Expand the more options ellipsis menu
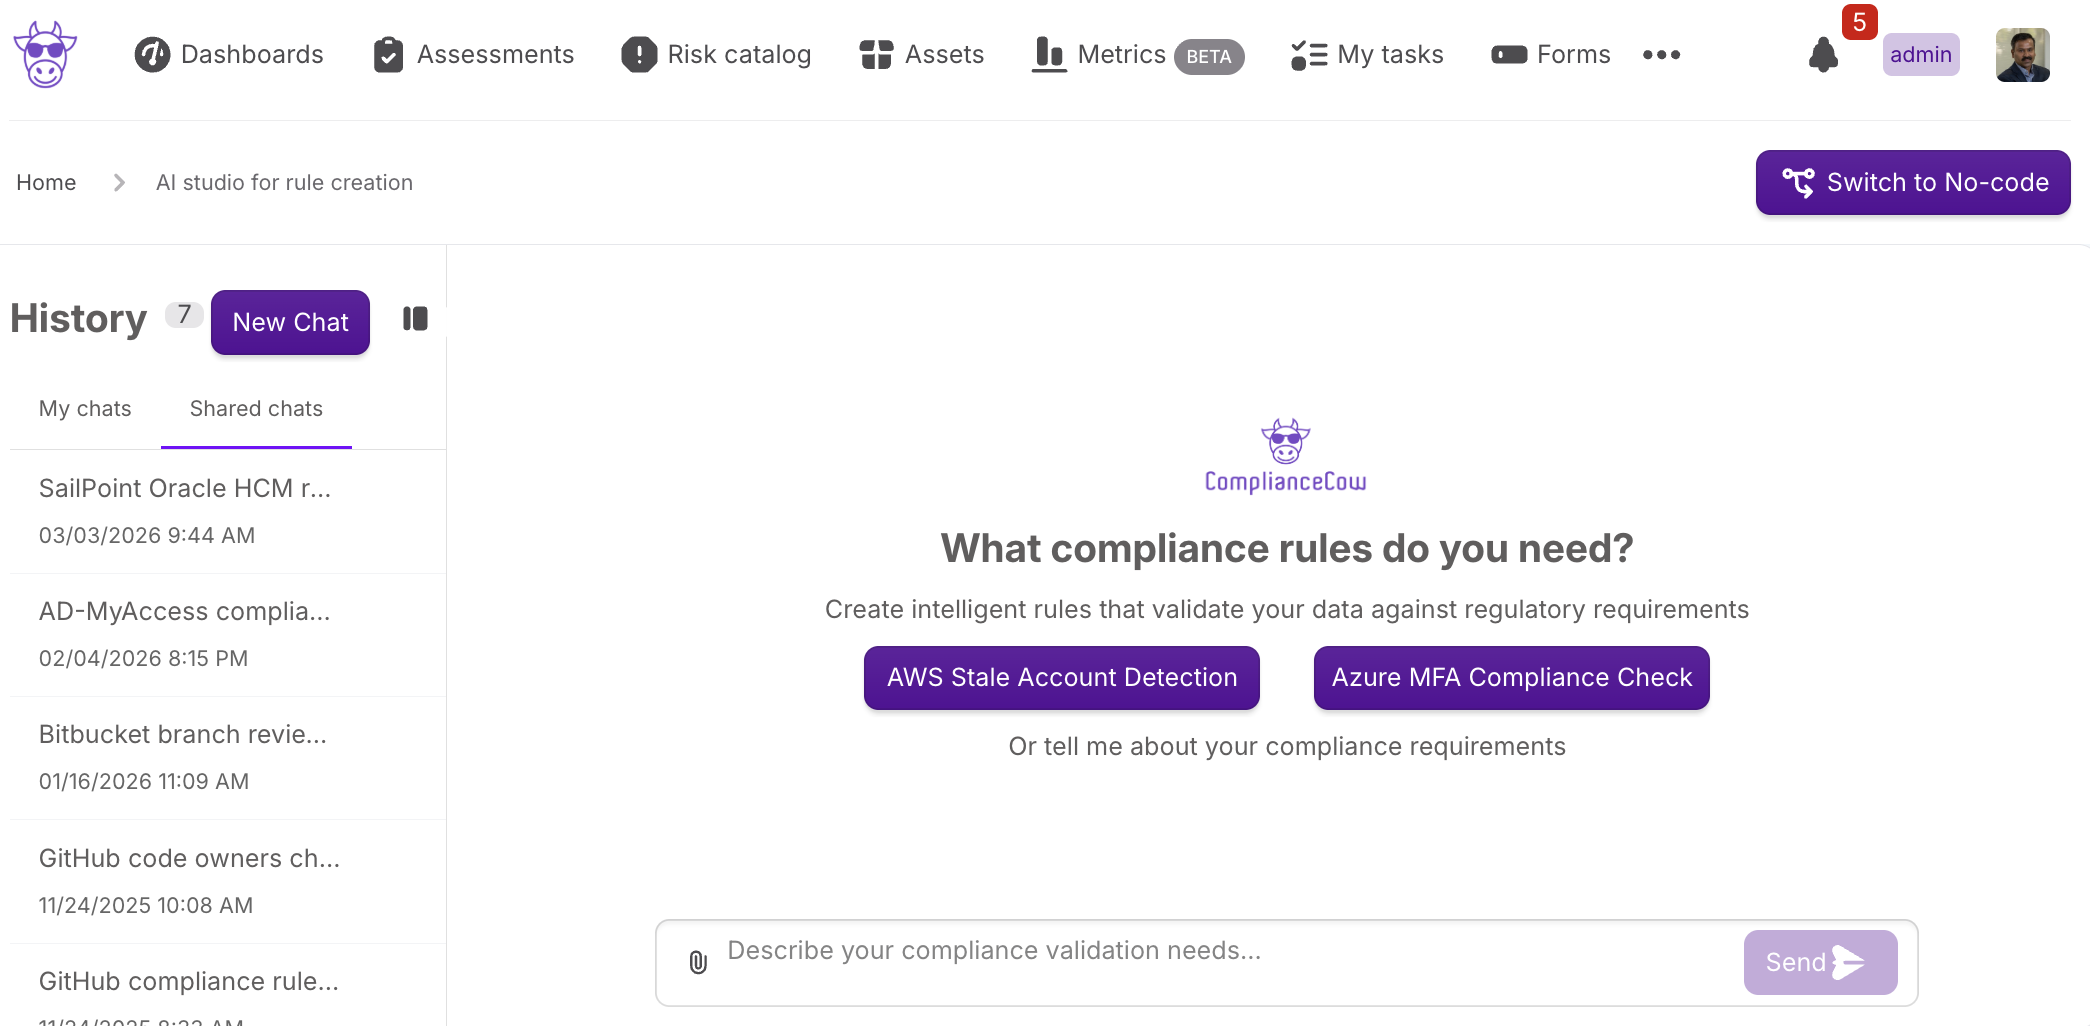Image resolution: width=2090 pixels, height=1026 pixels. [x=1661, y=55]
